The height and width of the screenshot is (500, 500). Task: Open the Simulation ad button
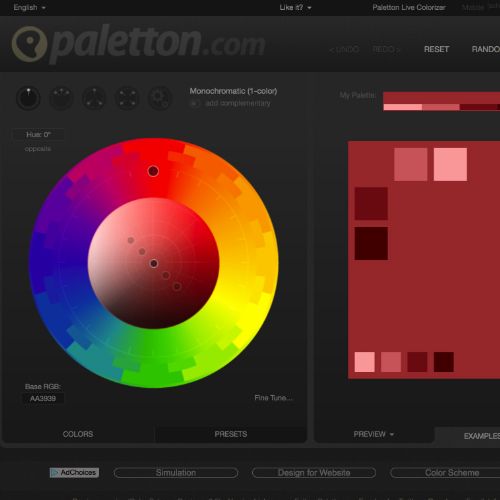(176, 473)
